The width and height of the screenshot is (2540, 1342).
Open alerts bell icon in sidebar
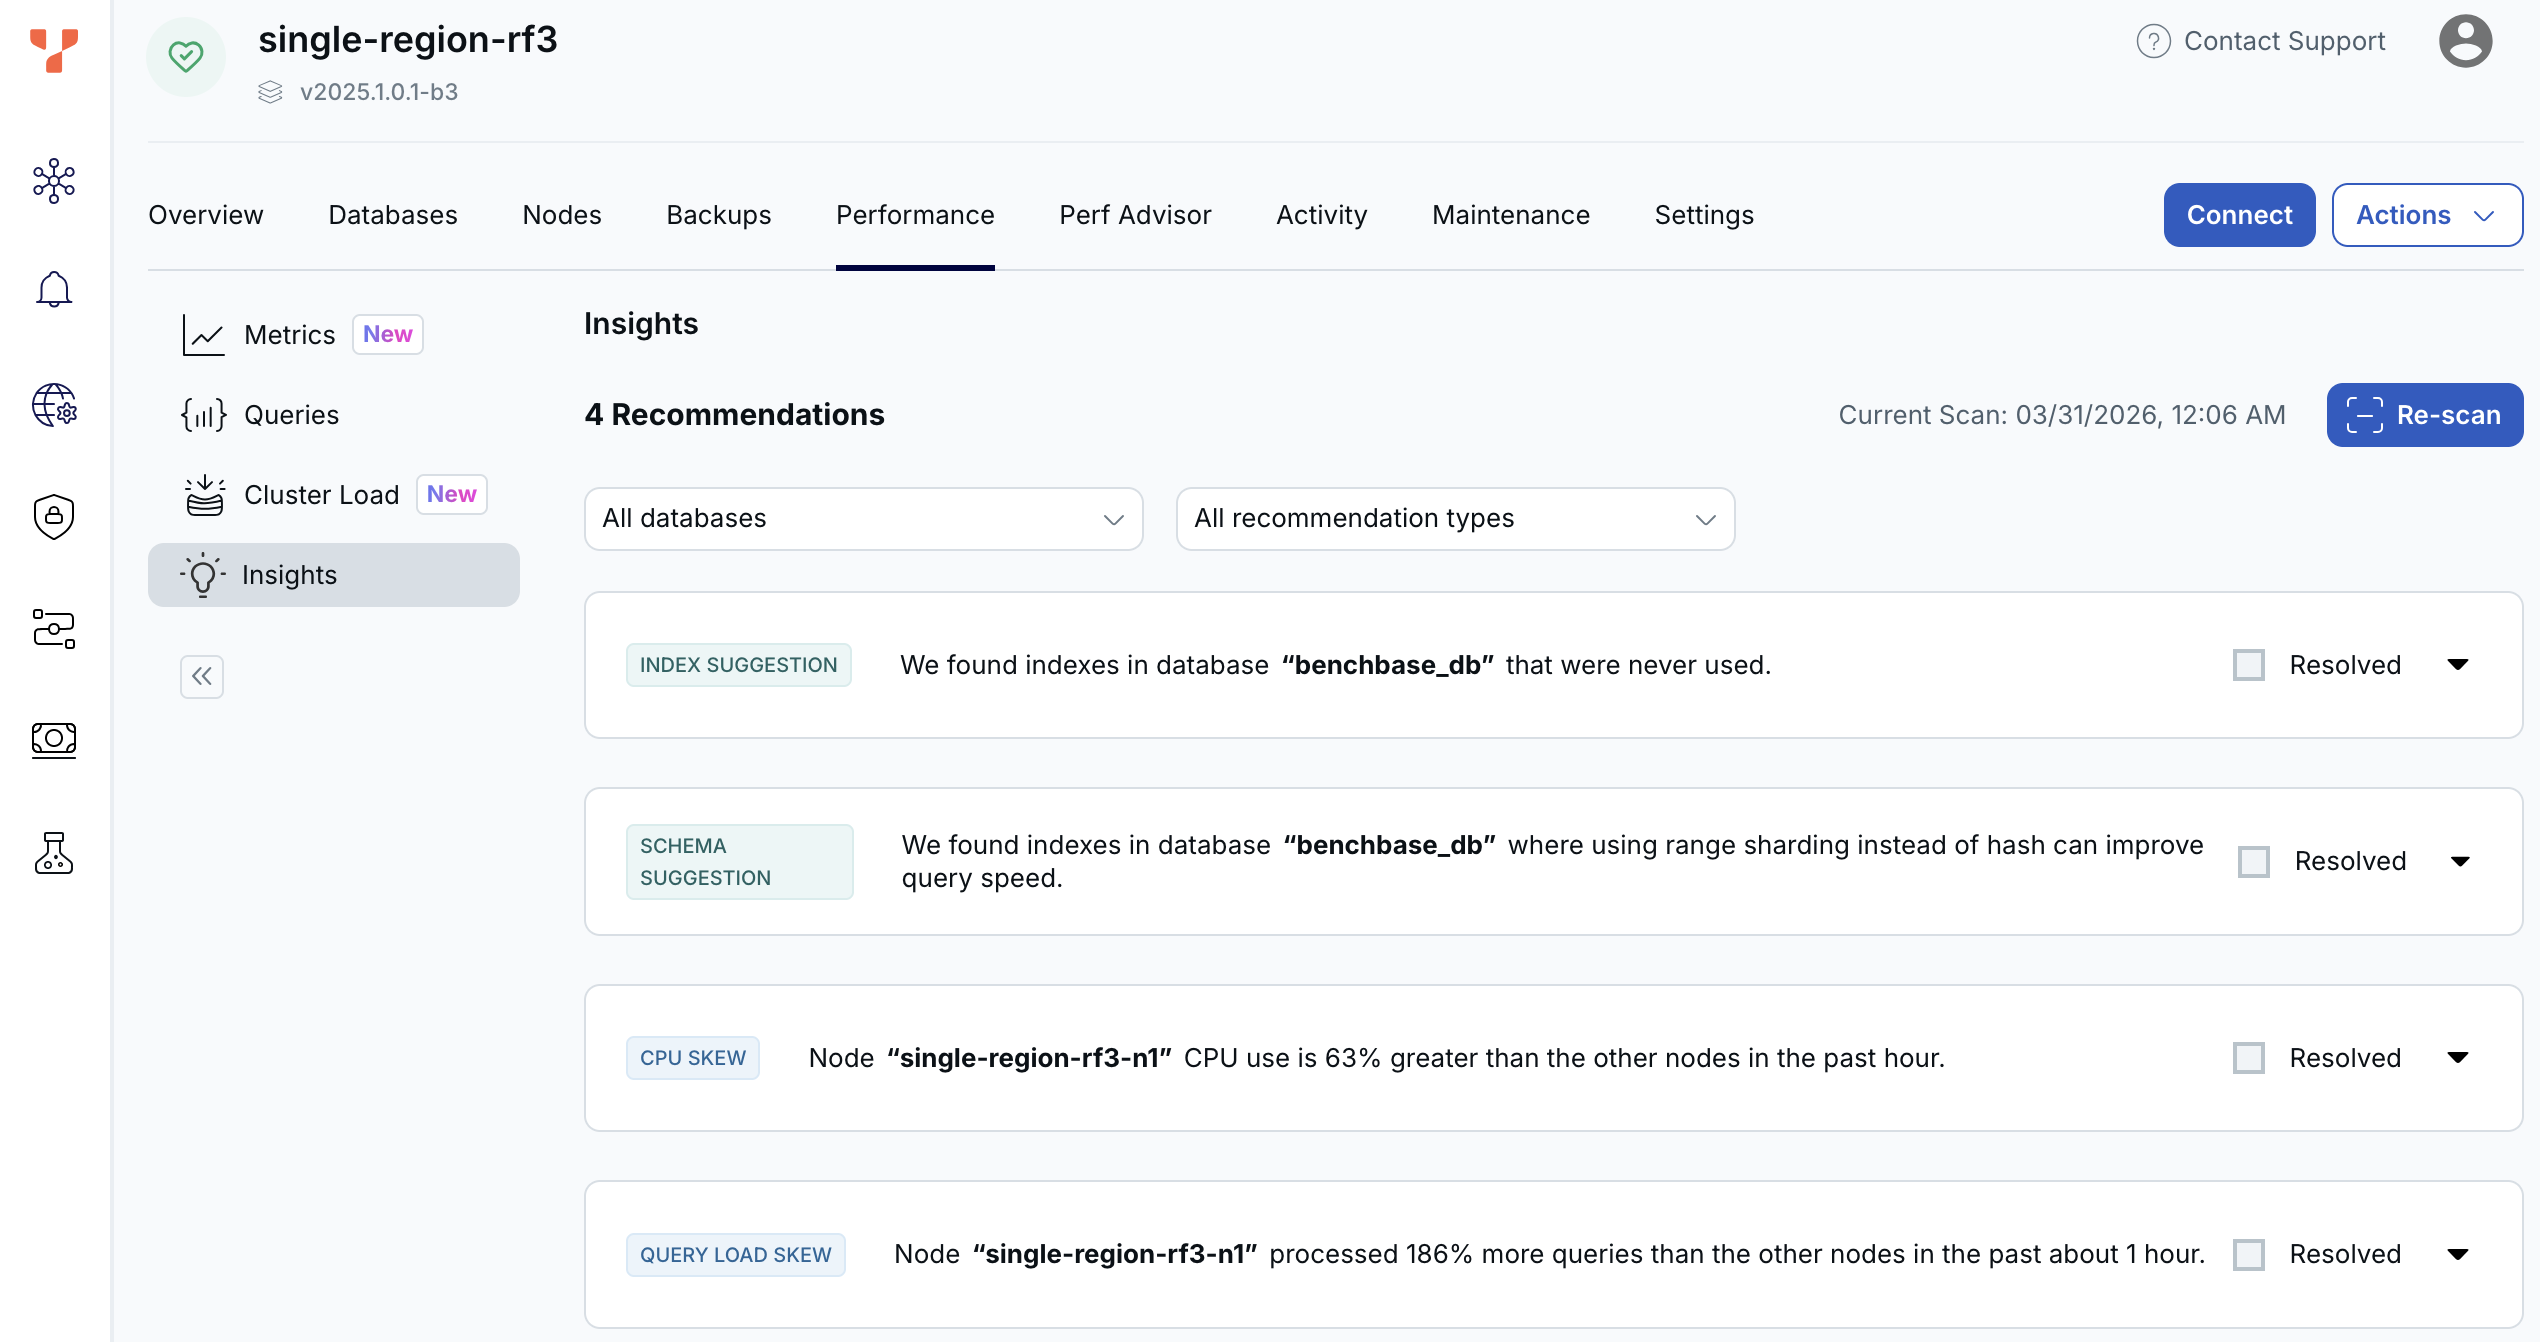pyautogui.click(x=54, y=290)
